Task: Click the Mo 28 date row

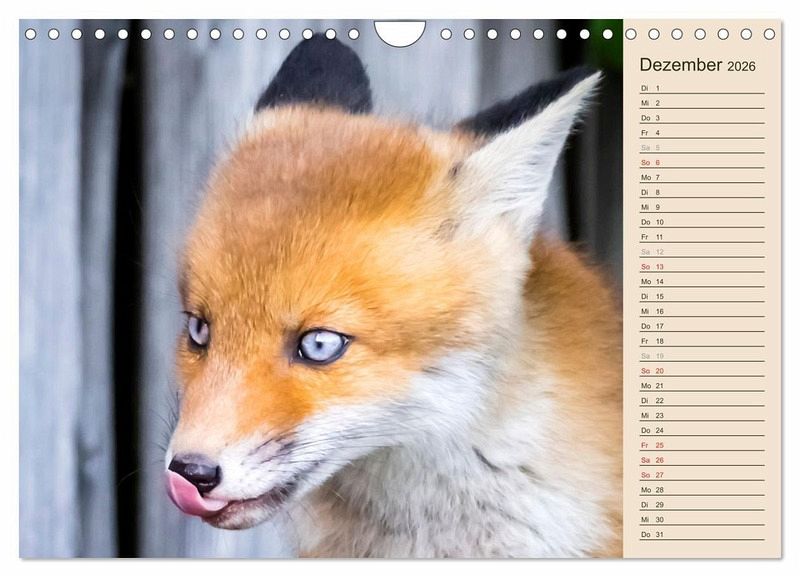Action: tap(701, 490)
